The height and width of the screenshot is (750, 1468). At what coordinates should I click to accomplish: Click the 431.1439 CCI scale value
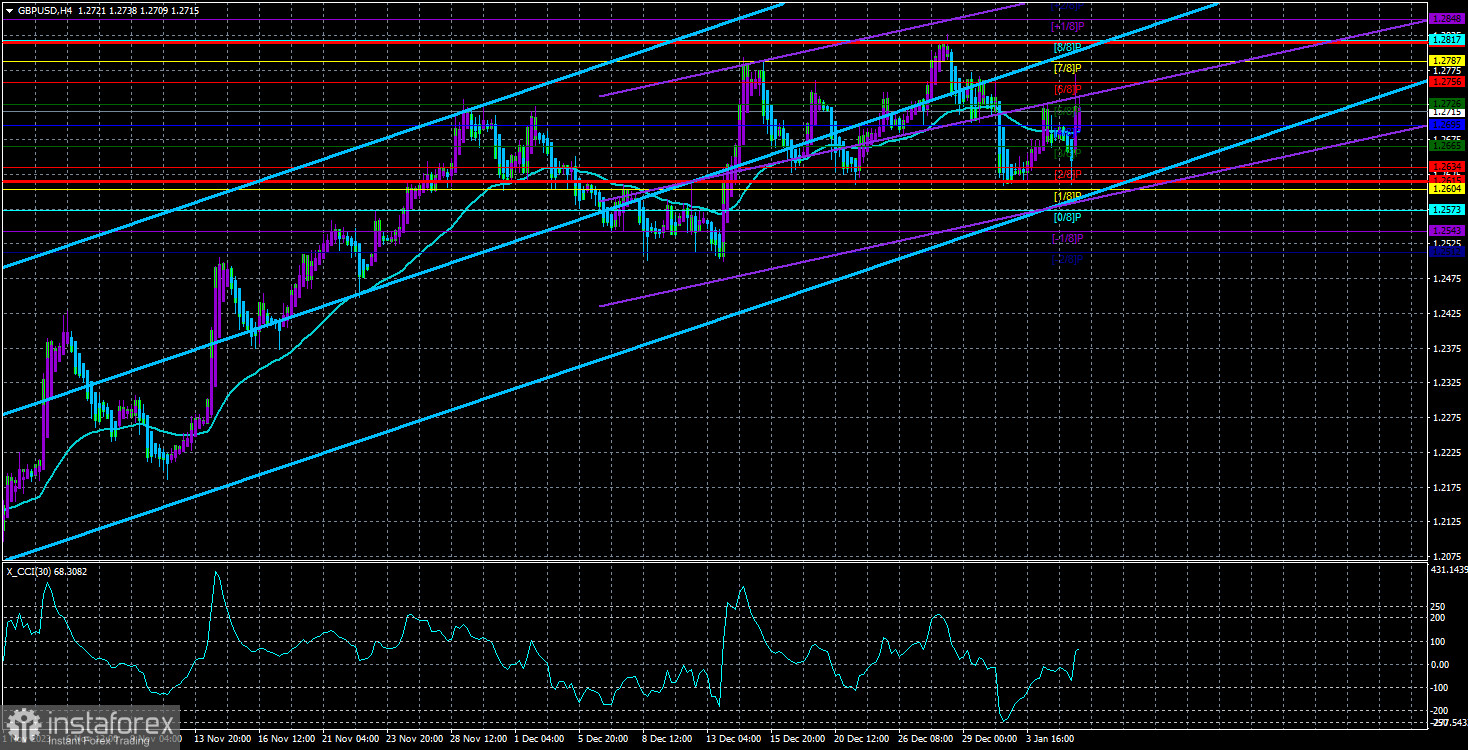click(1448, 569)
